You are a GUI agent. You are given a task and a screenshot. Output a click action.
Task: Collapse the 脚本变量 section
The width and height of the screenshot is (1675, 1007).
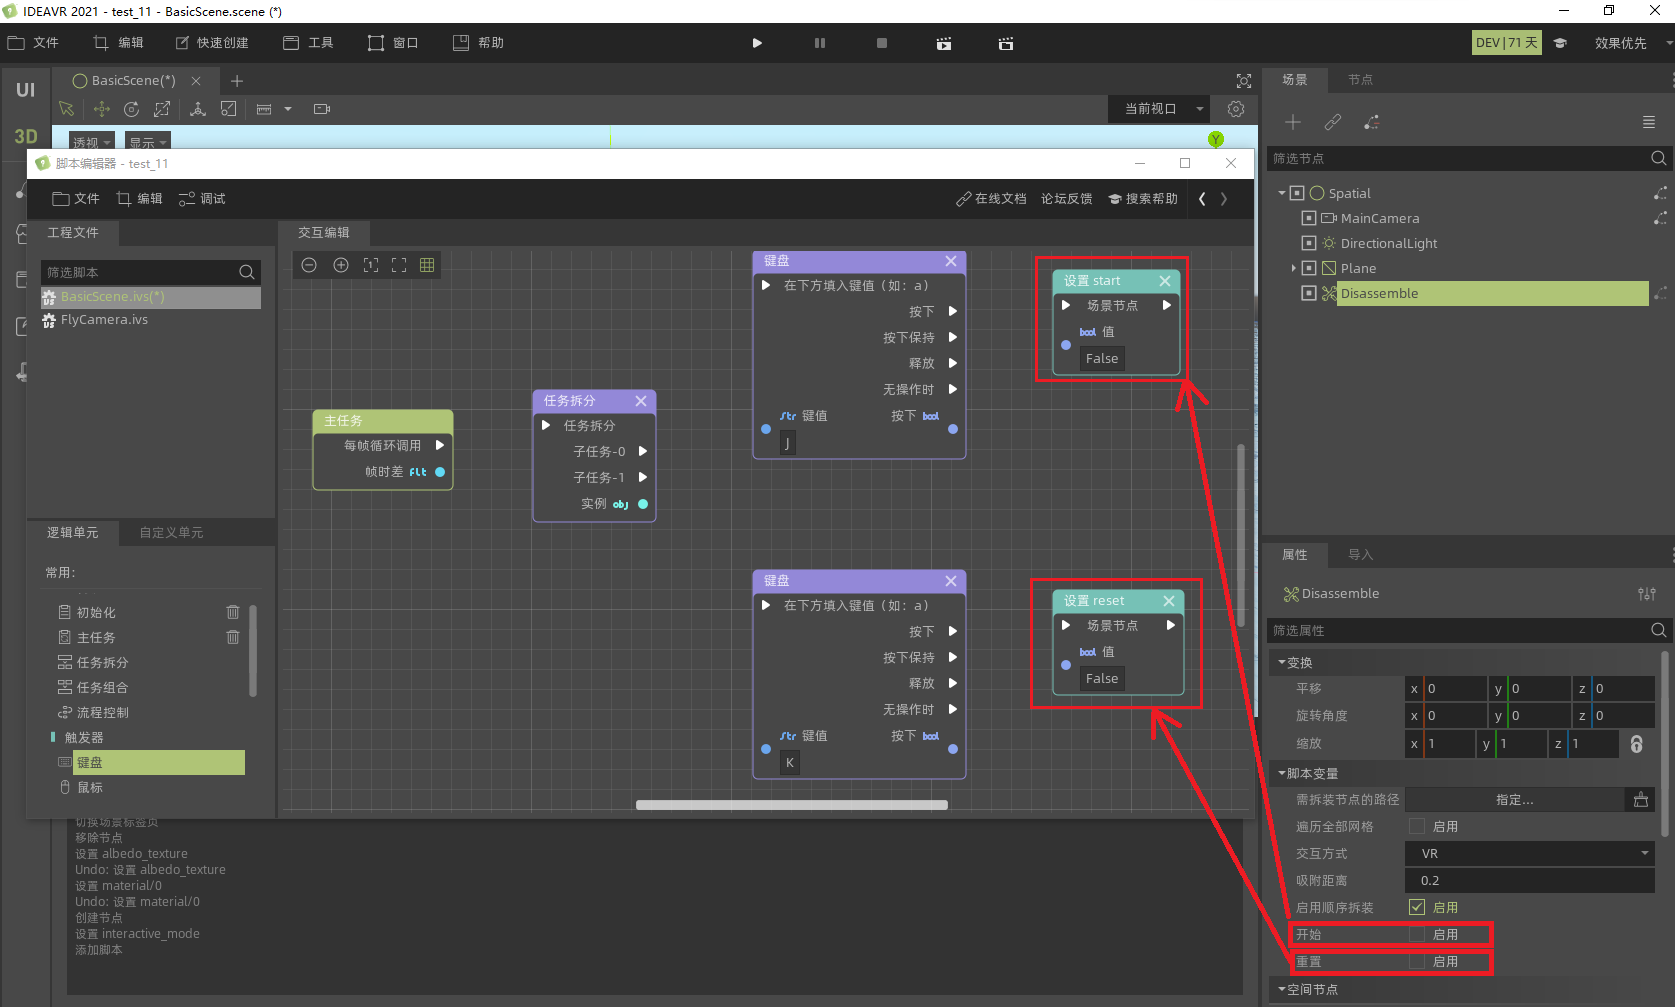(1282, 773)
